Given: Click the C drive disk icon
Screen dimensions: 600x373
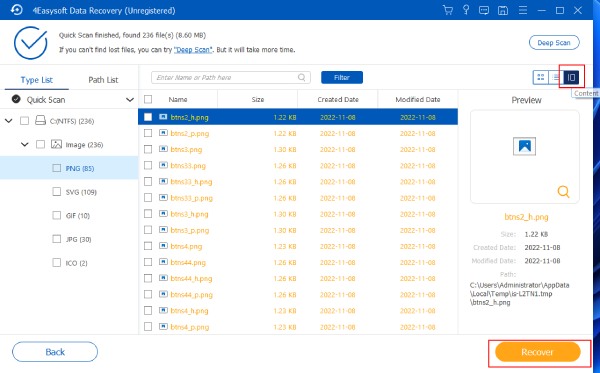Looking at the screenshot, I should (x=40, y=121).
